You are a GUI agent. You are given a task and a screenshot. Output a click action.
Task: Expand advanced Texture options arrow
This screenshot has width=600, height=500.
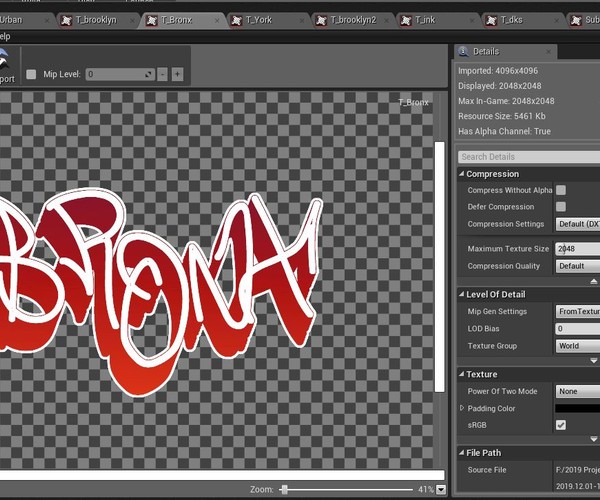pyautogui.click(x=593, y=439)
